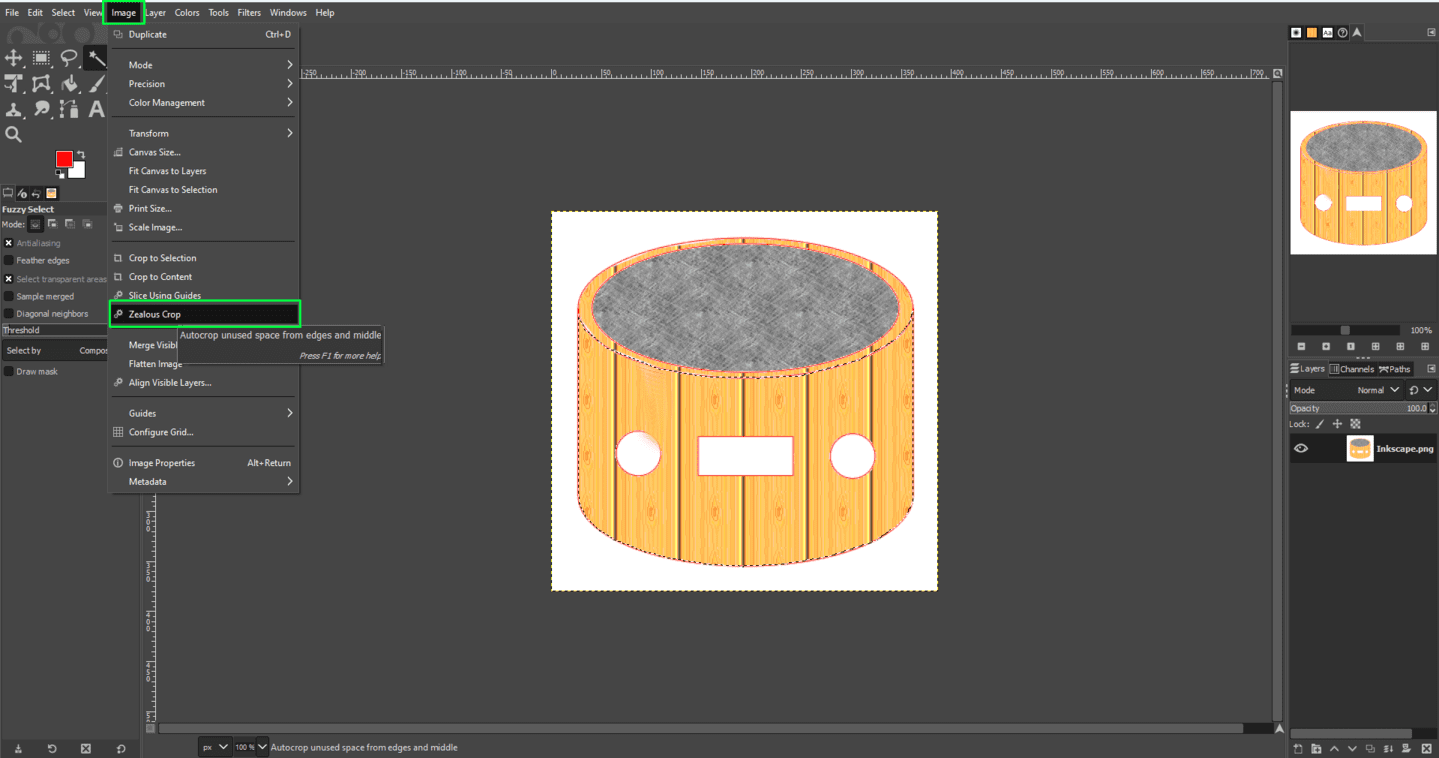Switch to the Channels tab
This screenshot has height=758, width=1439.
(1352, 369)
